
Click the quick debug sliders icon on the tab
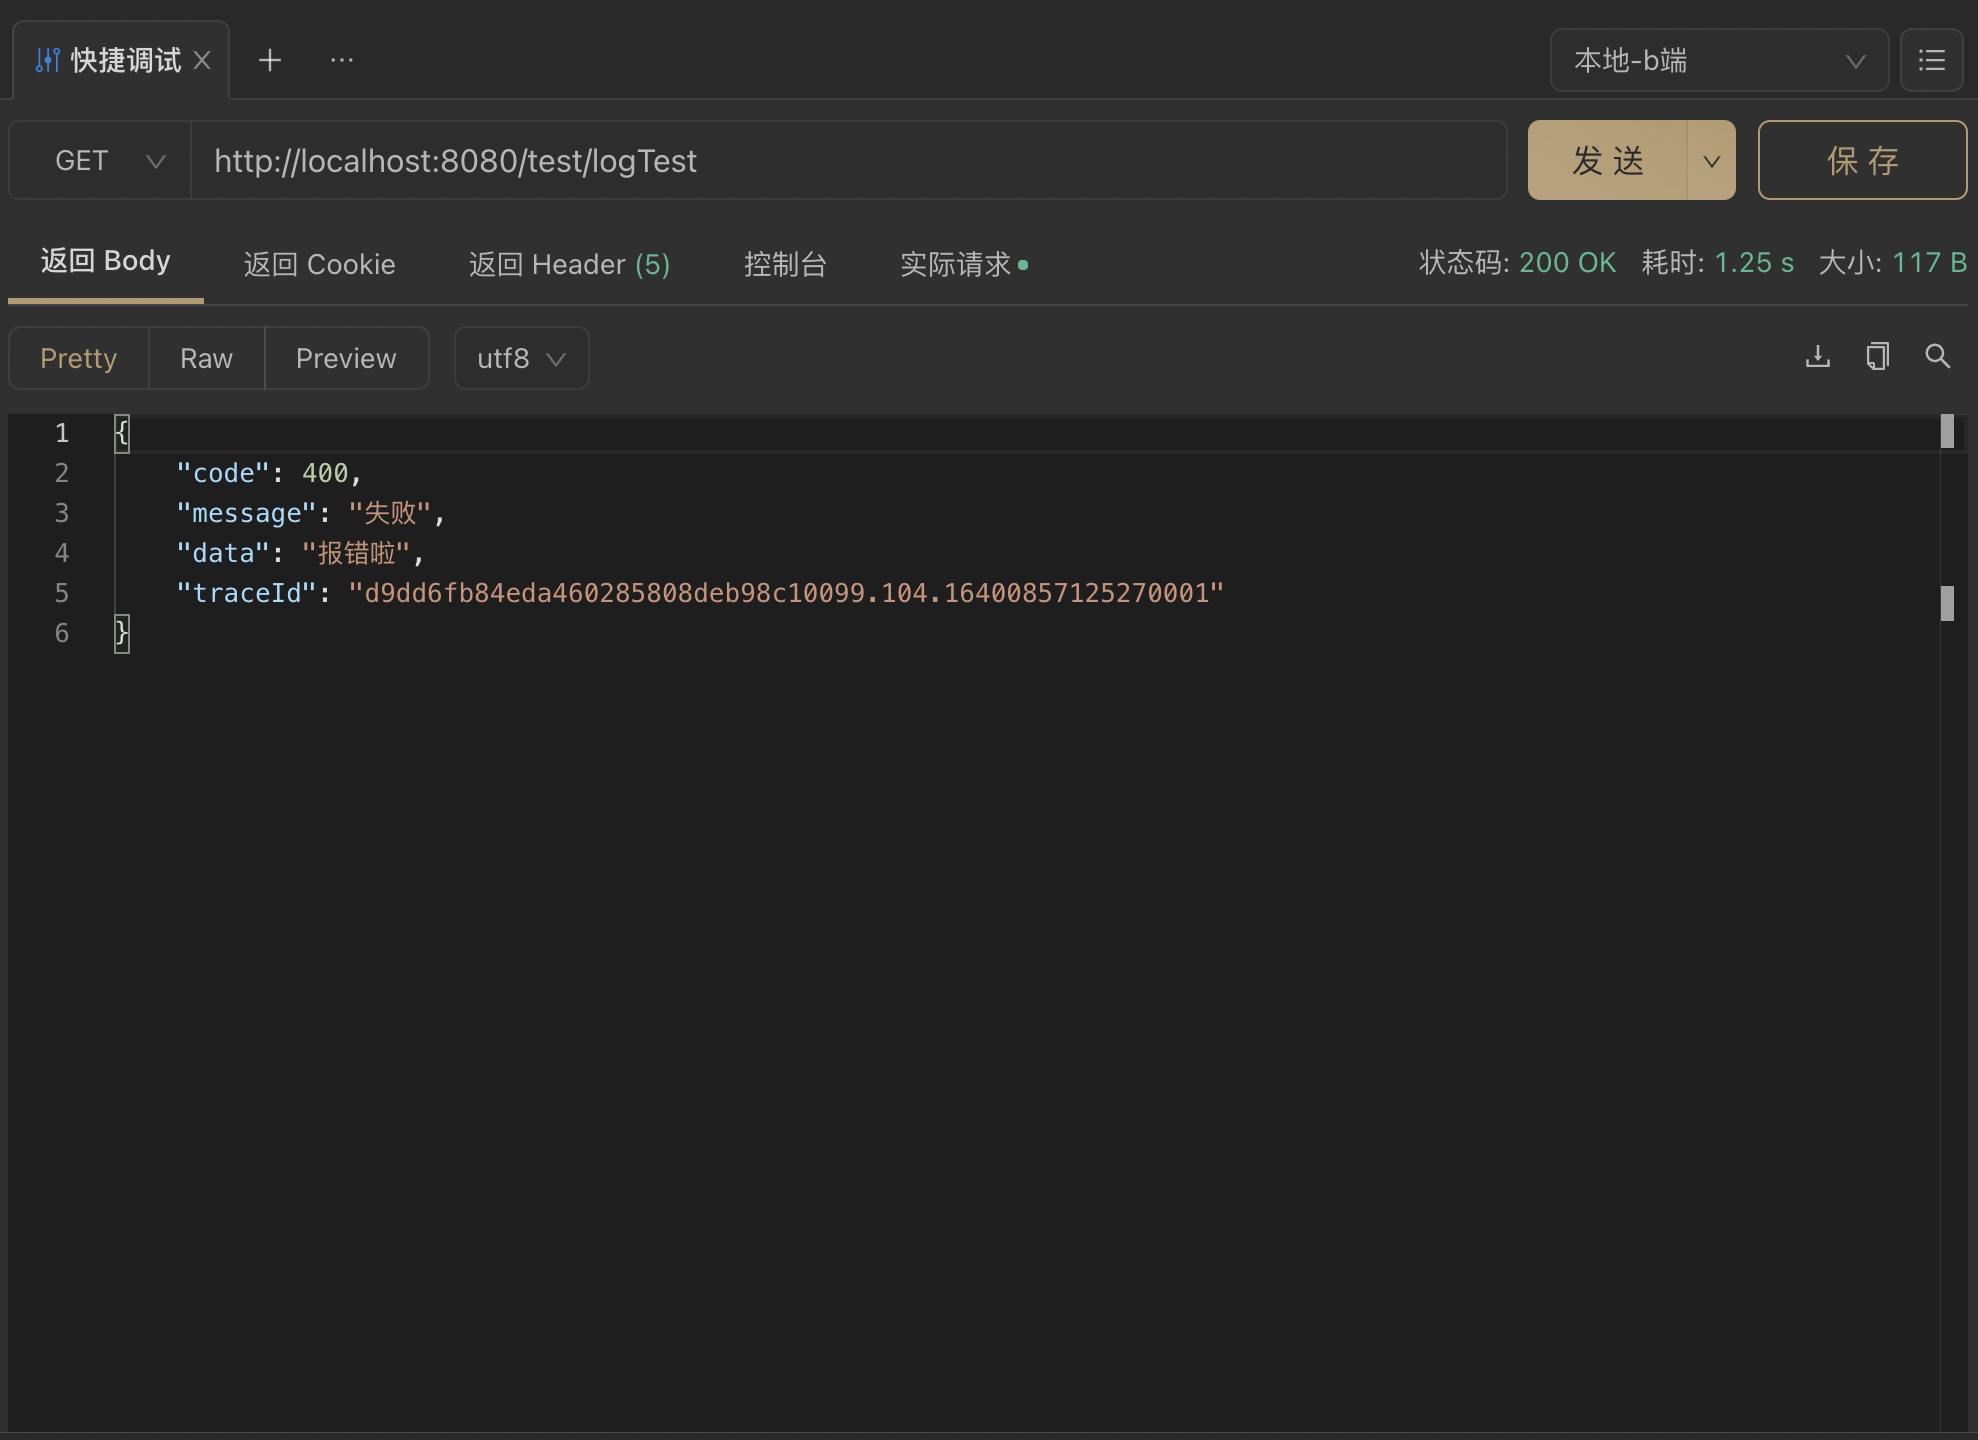46,60
